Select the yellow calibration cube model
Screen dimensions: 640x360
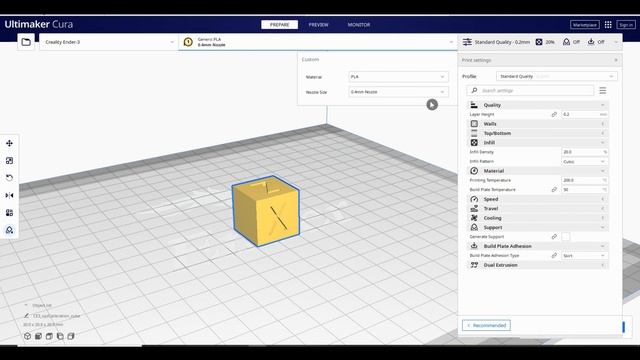(266, 211)
